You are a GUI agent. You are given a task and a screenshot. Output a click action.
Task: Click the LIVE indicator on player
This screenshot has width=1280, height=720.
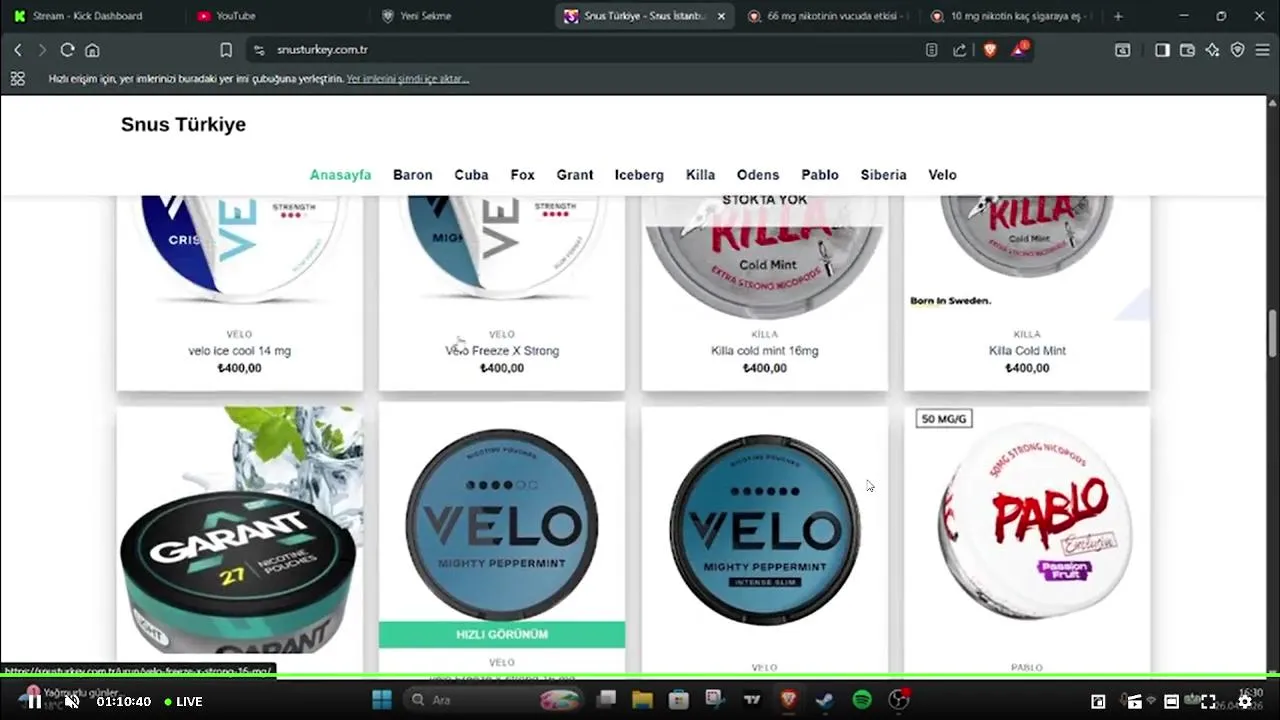coord(184,702)
